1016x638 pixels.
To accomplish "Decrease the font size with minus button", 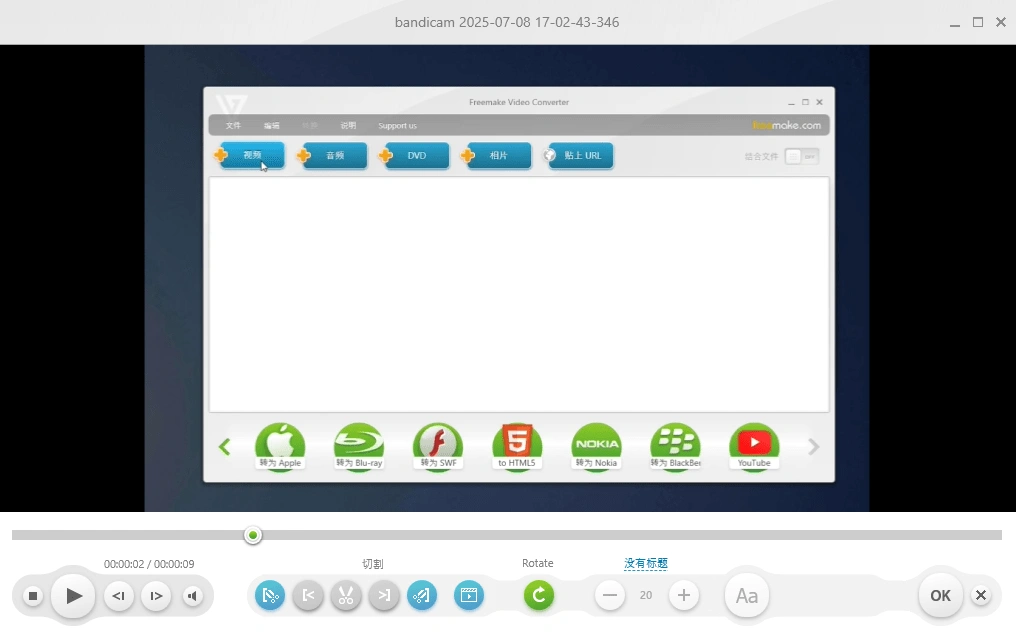I will tap(609, 596).
